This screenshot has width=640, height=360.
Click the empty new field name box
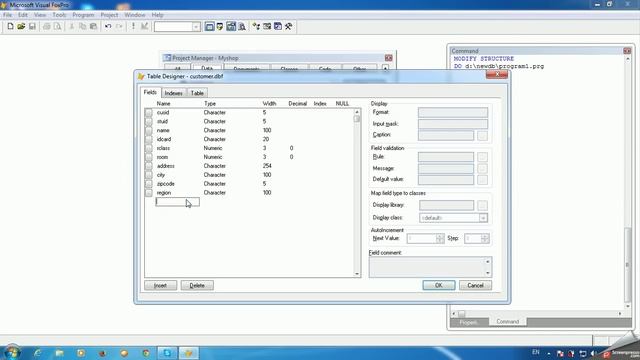tap(178, 202)
